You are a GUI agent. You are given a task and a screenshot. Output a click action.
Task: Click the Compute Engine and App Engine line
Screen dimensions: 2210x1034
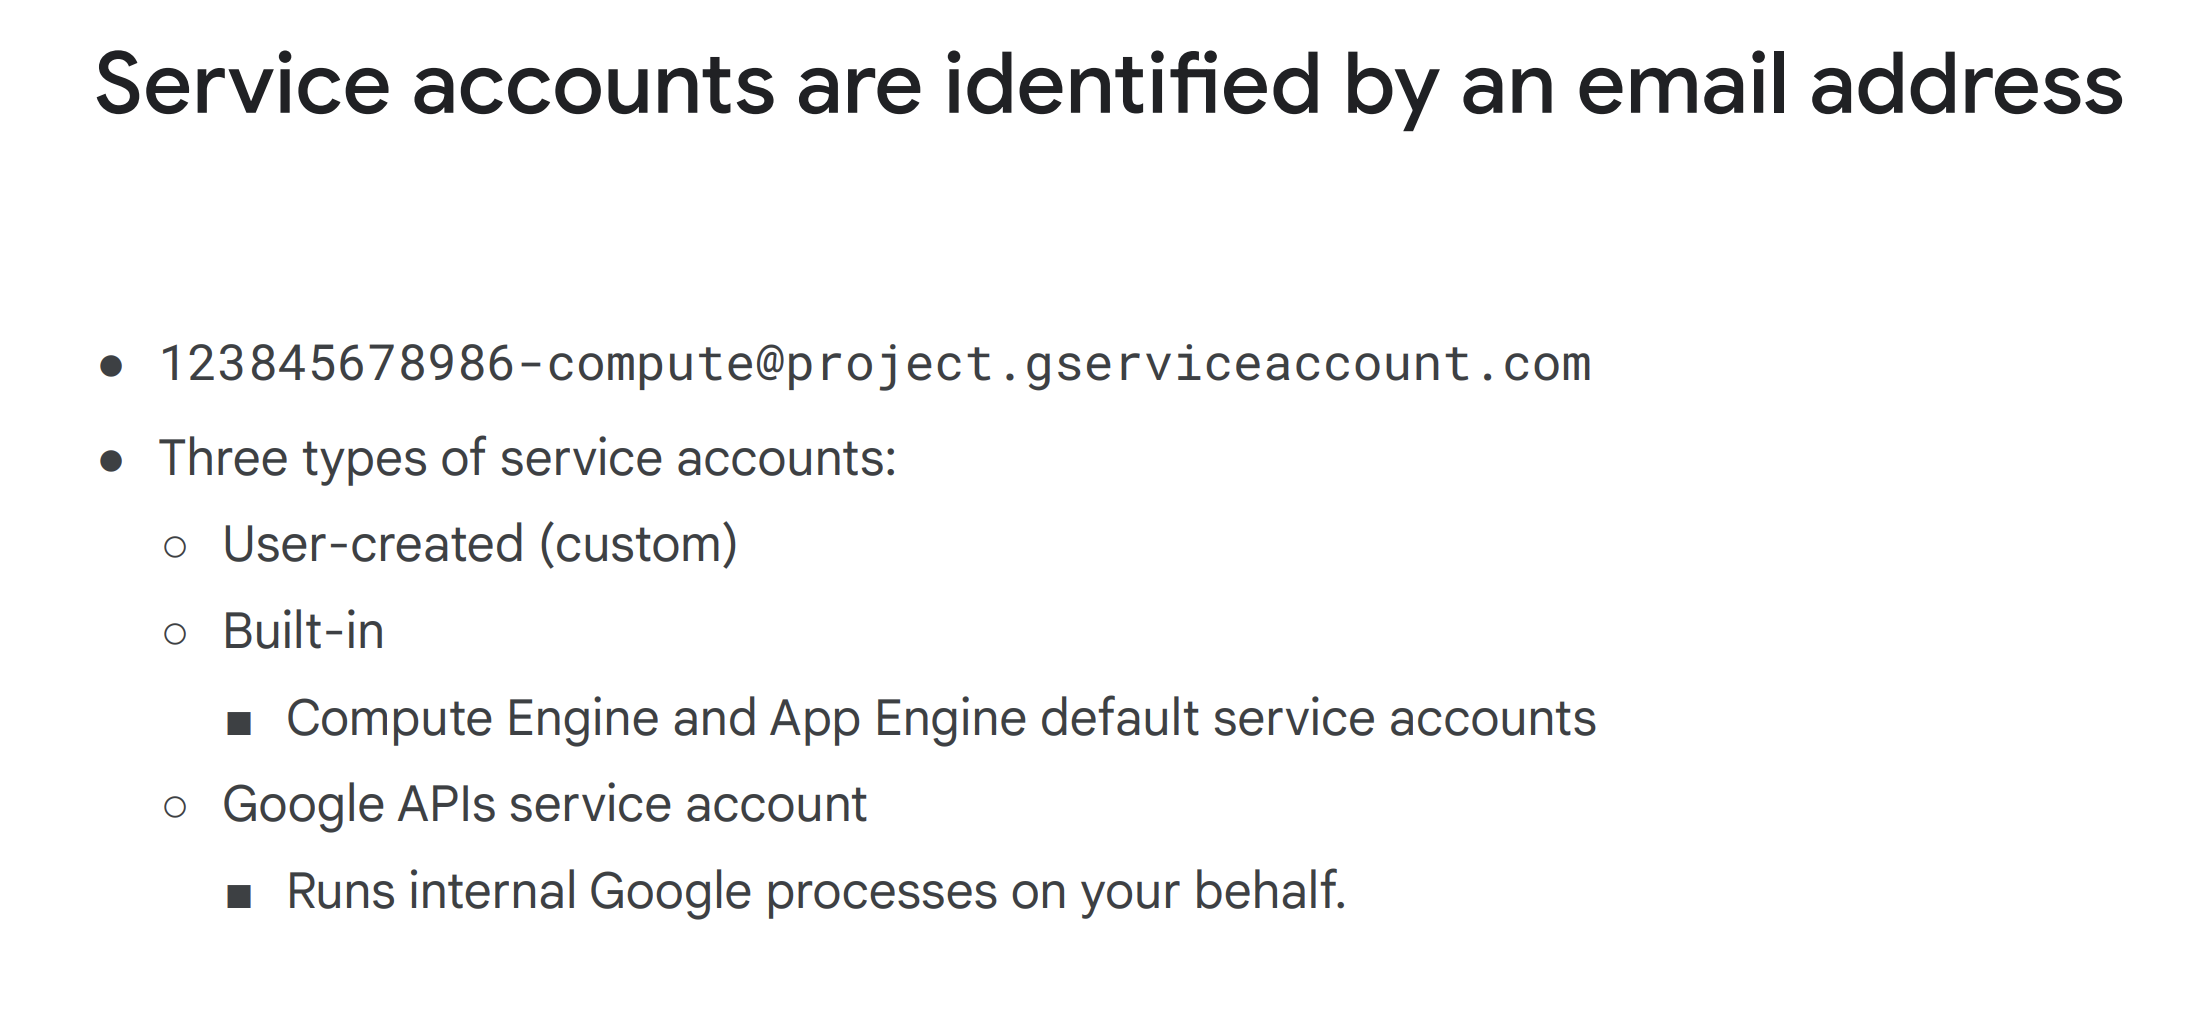(x=940, y=719)
